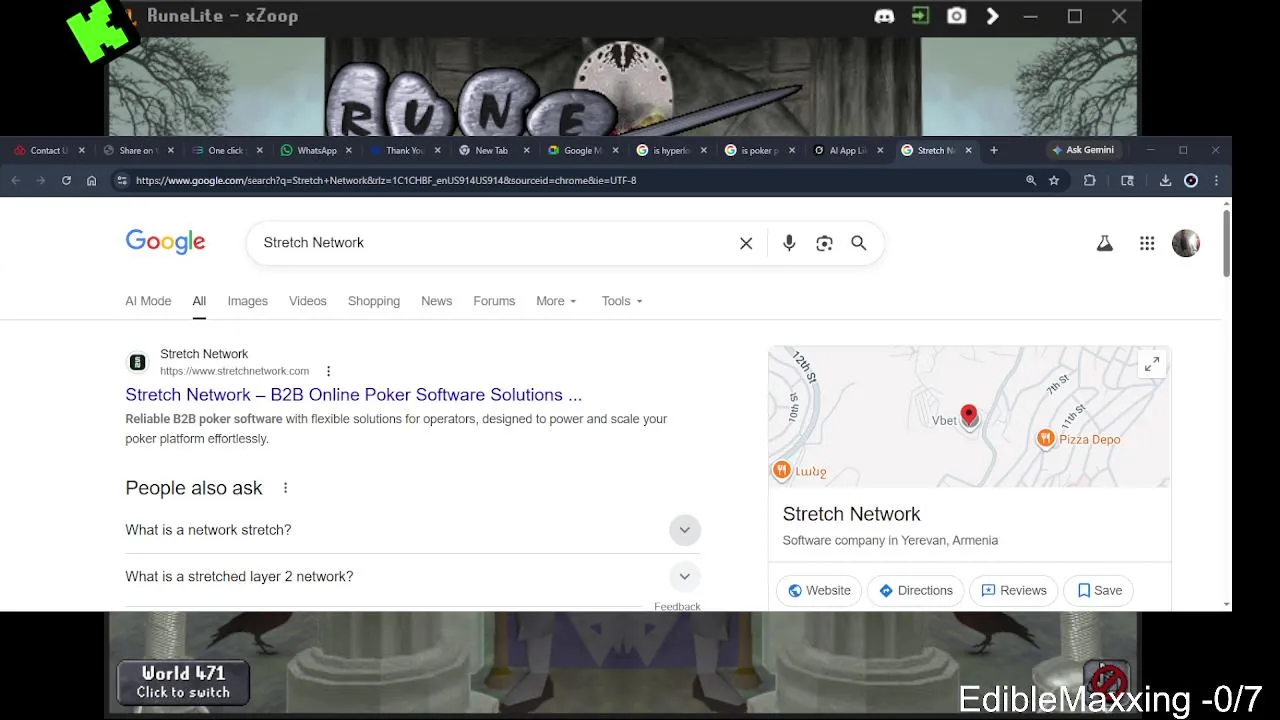This screenshot has height=720, width=1280.
Task: Open Google account profile picture
Action: click(x=1186, y=243)
